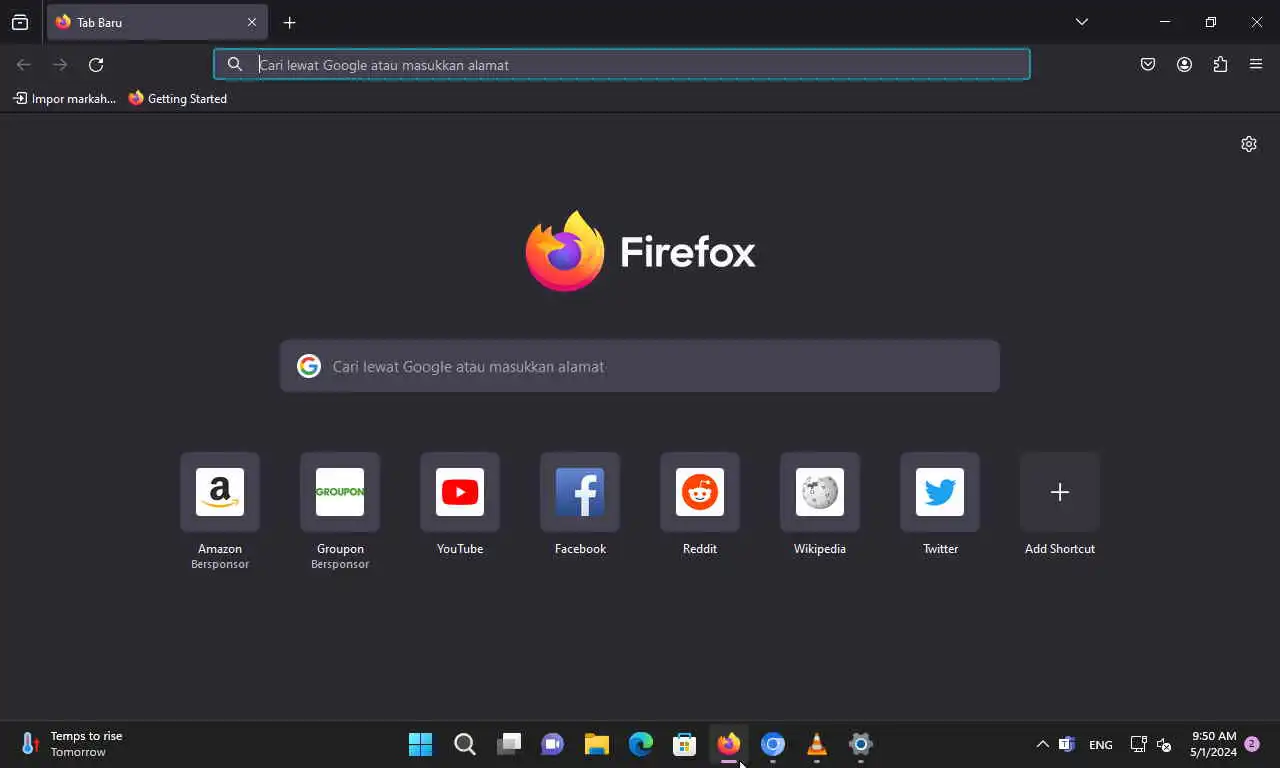The height and width of the screenshot is (768, 1280).
Task: Switch to Chrome on taskbar
Action: pyautogui.click(x=773, y=744)
